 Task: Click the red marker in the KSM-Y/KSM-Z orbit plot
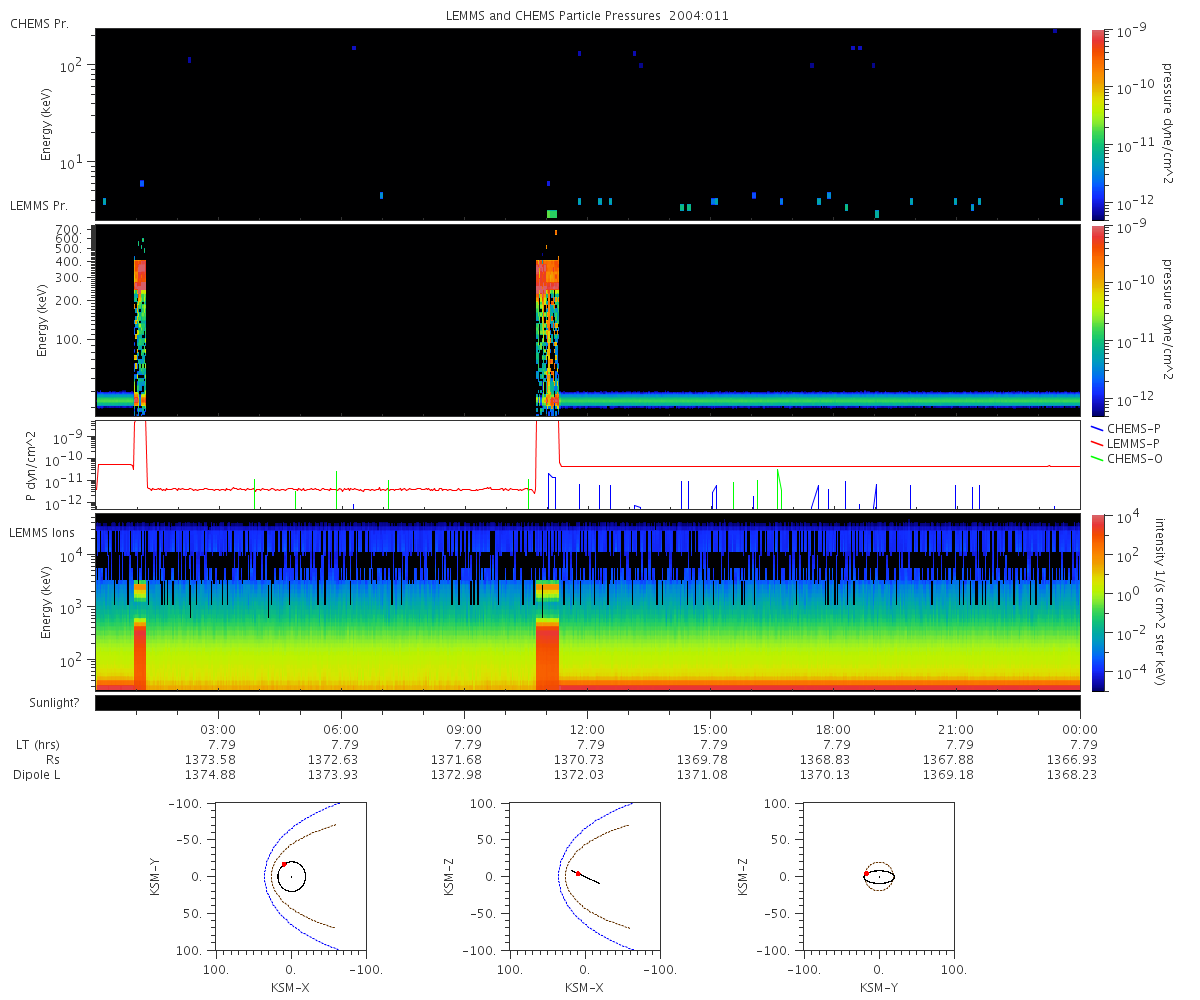(x=866, y=873)
